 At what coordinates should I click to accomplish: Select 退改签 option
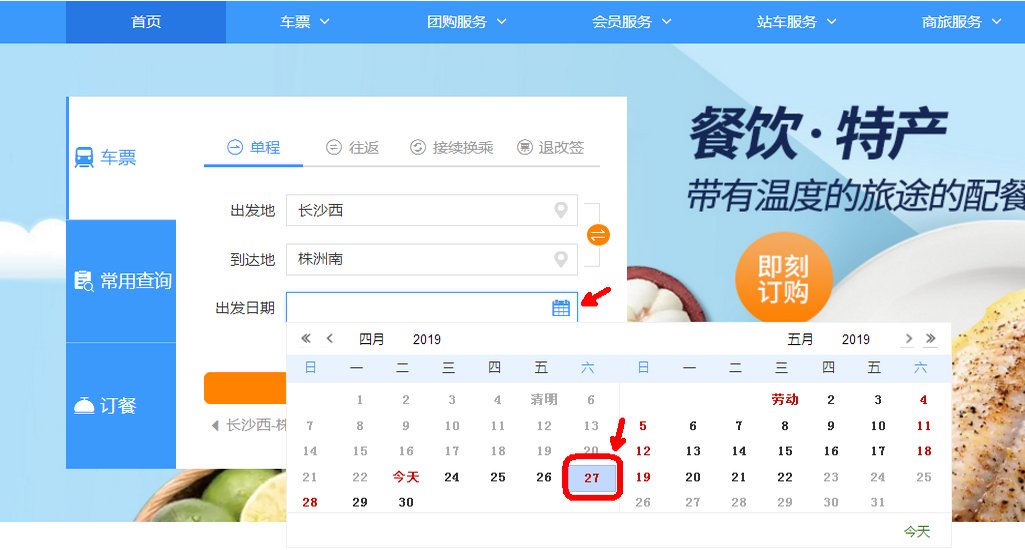[550, 147]
